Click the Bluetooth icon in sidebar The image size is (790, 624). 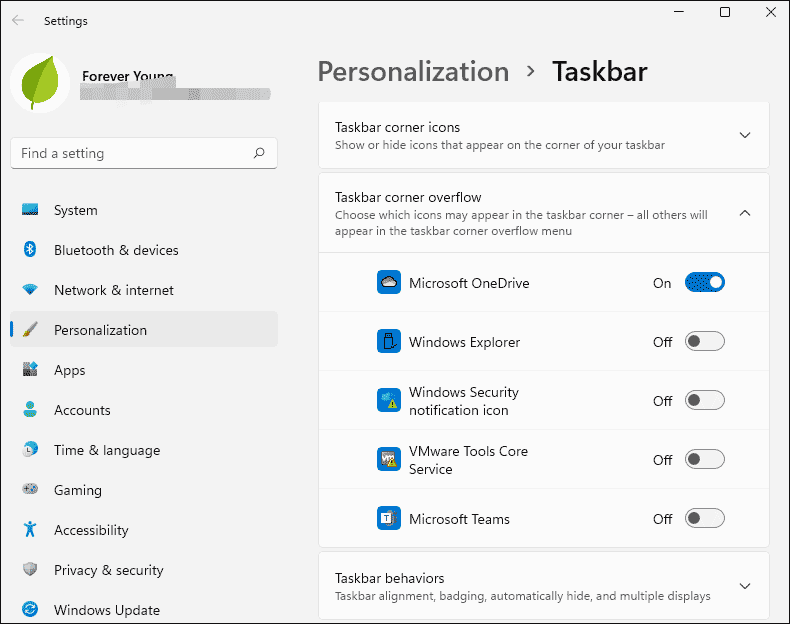(30, 249)
